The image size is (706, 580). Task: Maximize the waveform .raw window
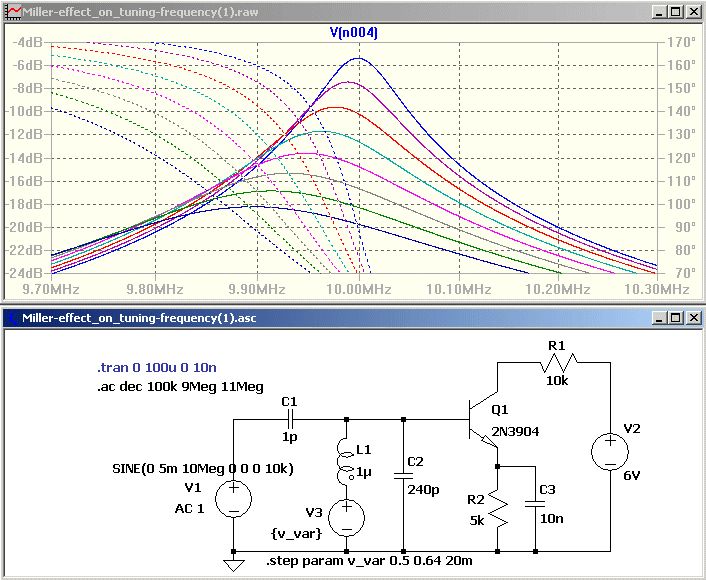[676, 12]
